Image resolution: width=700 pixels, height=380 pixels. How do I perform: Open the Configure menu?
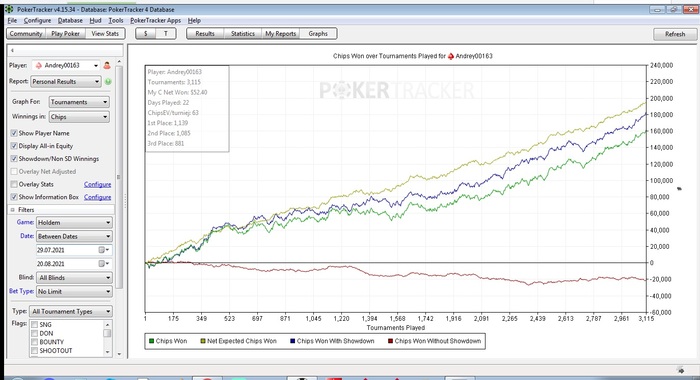[38, 21]
